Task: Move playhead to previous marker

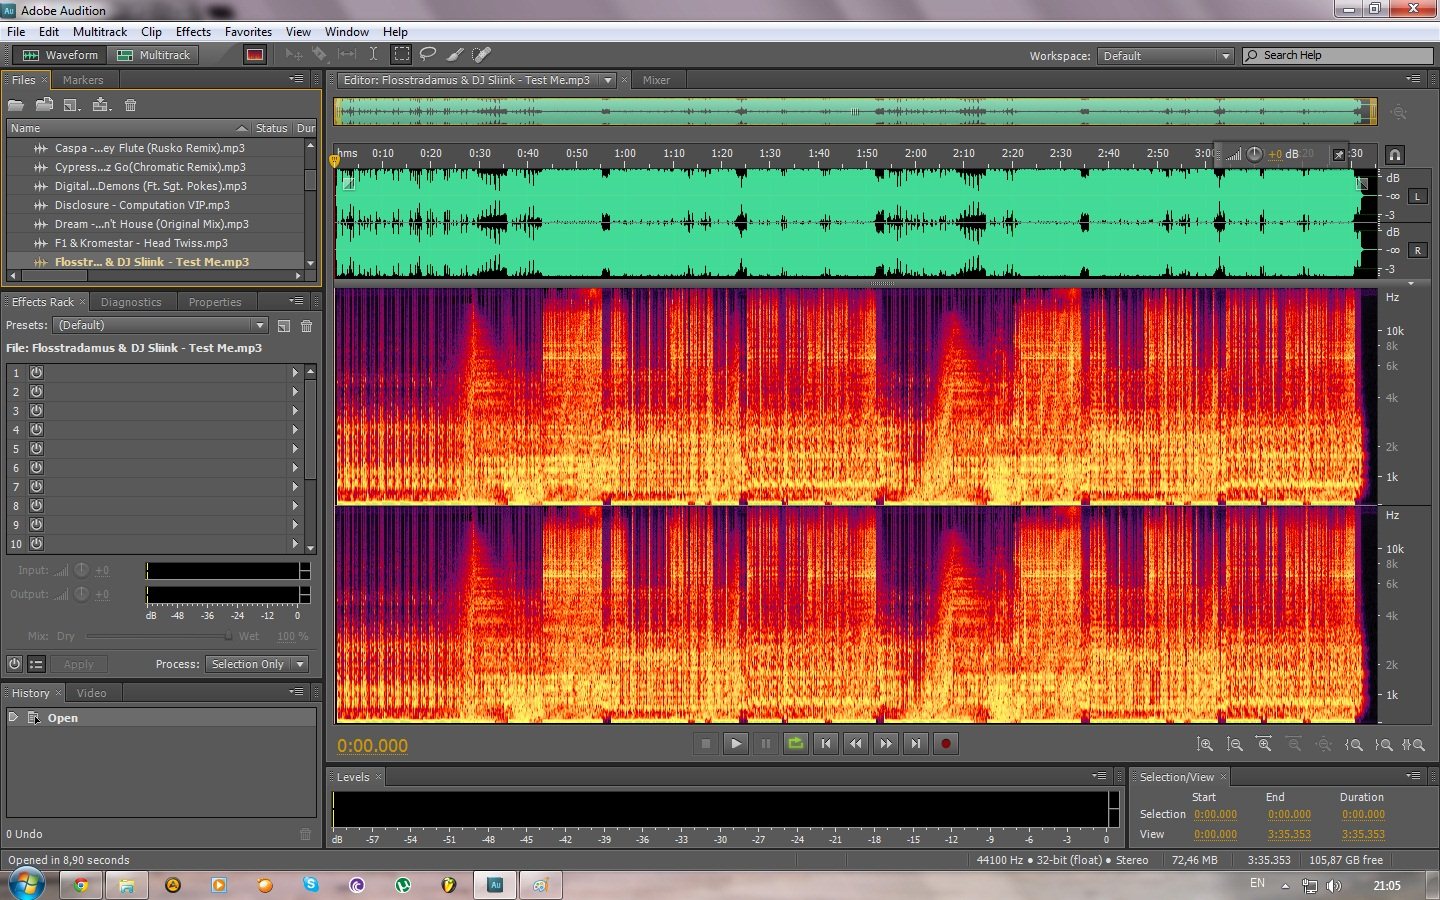Action: coord(826,743)
